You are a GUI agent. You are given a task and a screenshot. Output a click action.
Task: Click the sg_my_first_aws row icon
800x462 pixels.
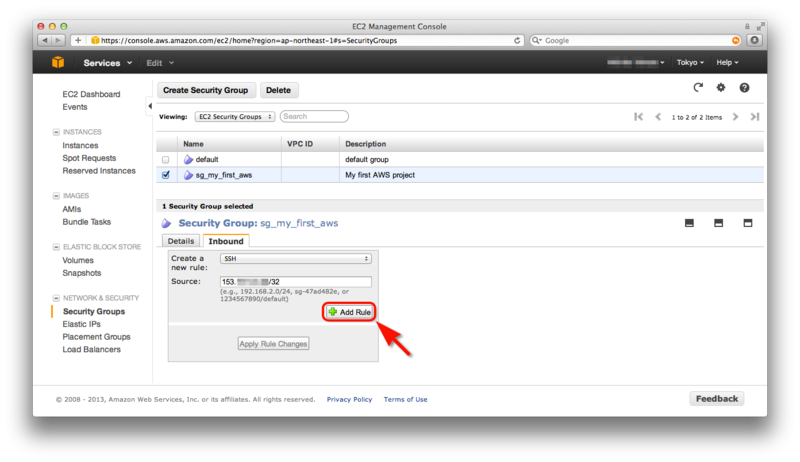(x=188, y=175)
